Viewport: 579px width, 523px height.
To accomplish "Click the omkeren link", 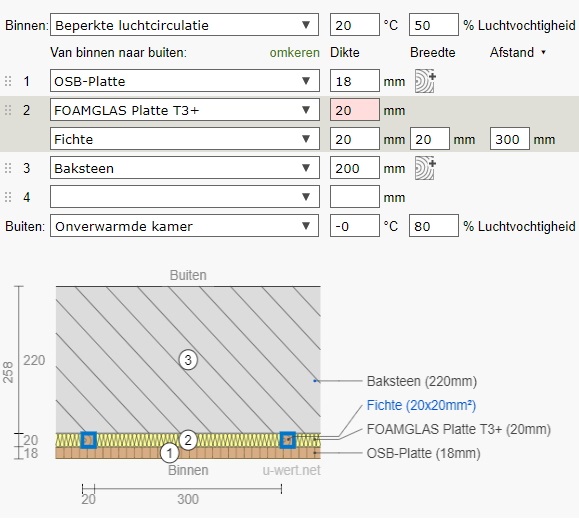I will pos(294,52).
